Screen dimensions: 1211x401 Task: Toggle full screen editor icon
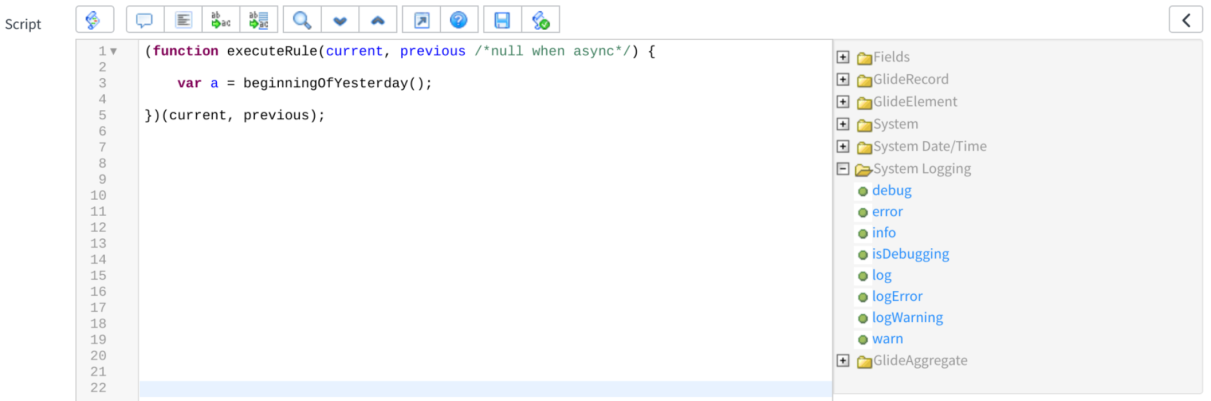[421, 19]
